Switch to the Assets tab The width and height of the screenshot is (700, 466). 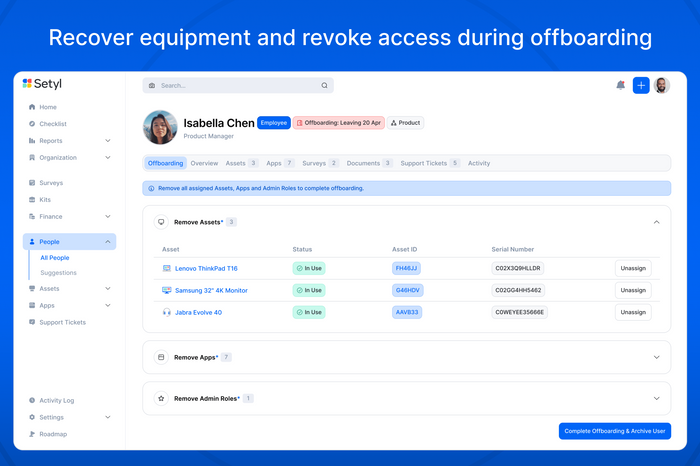coord(242,163)
